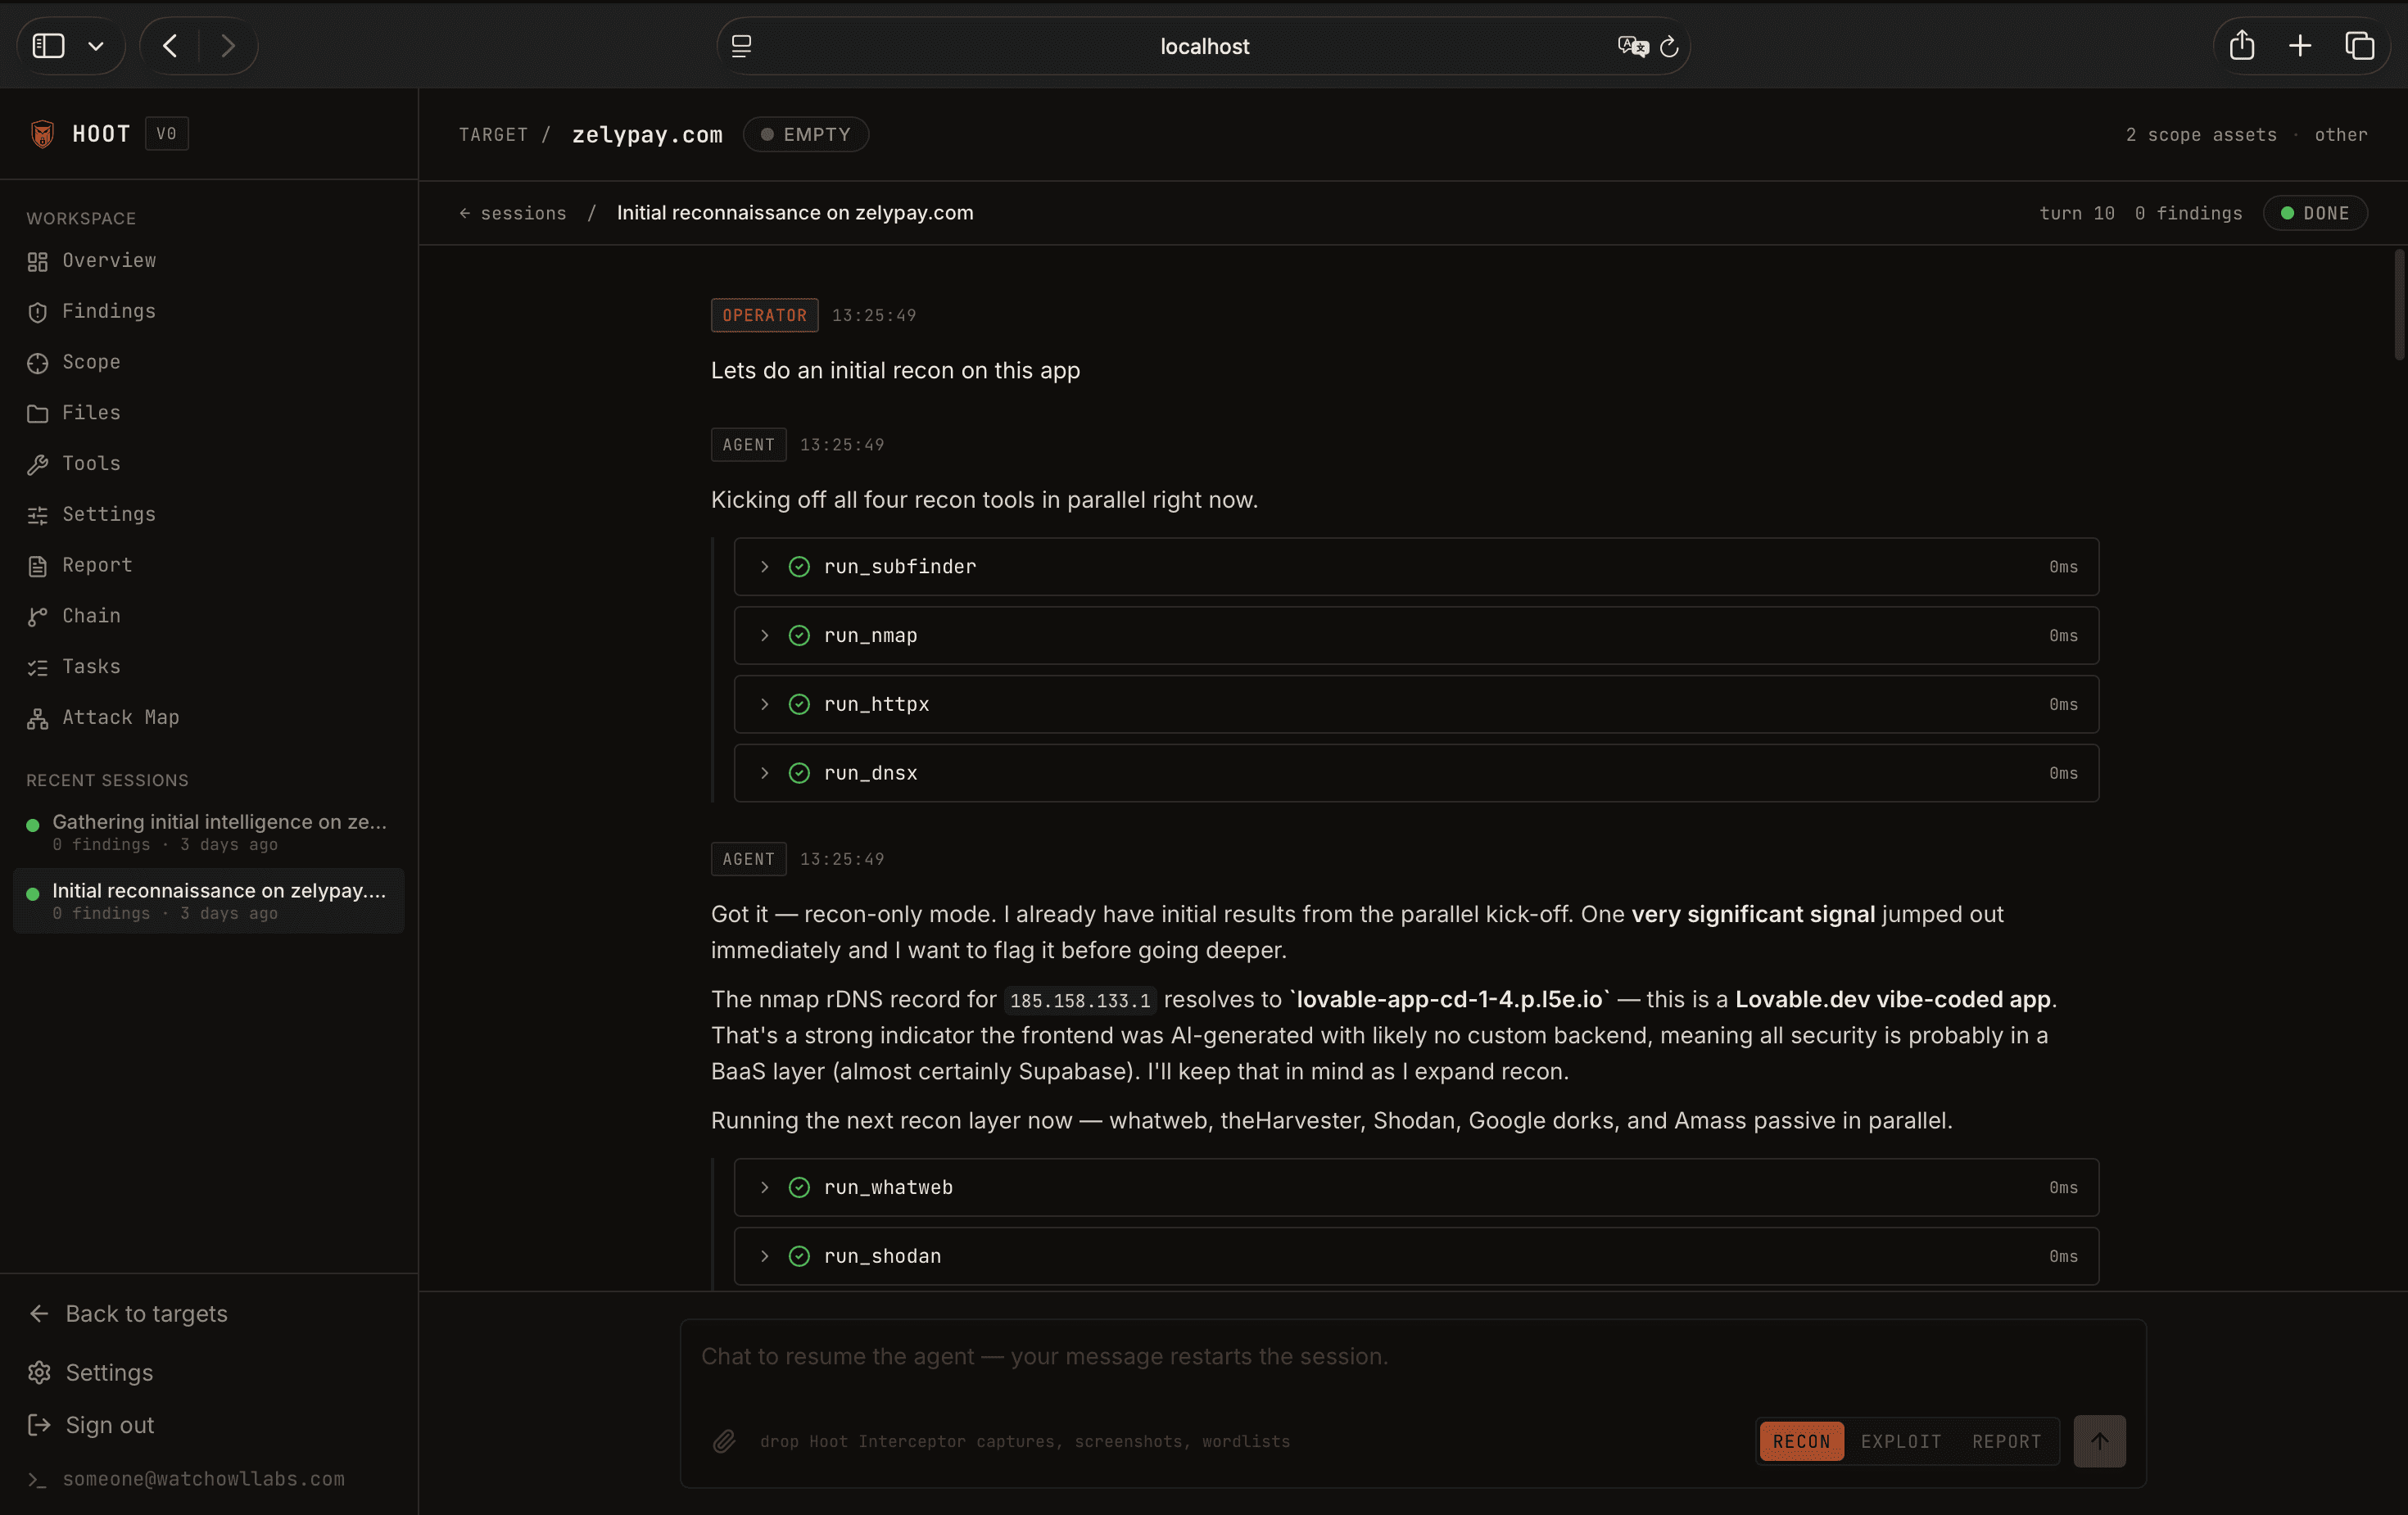2408x1515 pixels.
Task: Click the 0 findings counter in header
Action: click(2188, 213)
